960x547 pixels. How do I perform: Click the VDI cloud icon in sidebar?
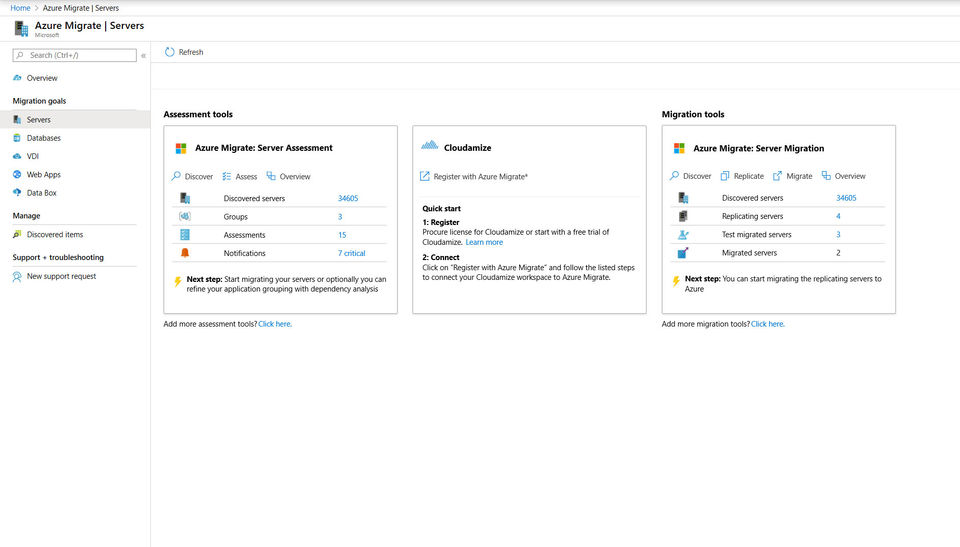[x=17, y=156]
